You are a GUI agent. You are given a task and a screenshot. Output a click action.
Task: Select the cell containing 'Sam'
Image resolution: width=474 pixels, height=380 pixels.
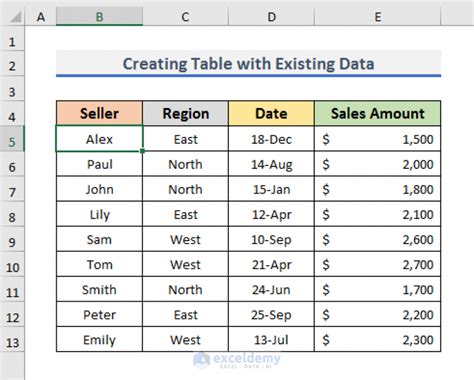[x=99, y=239]
